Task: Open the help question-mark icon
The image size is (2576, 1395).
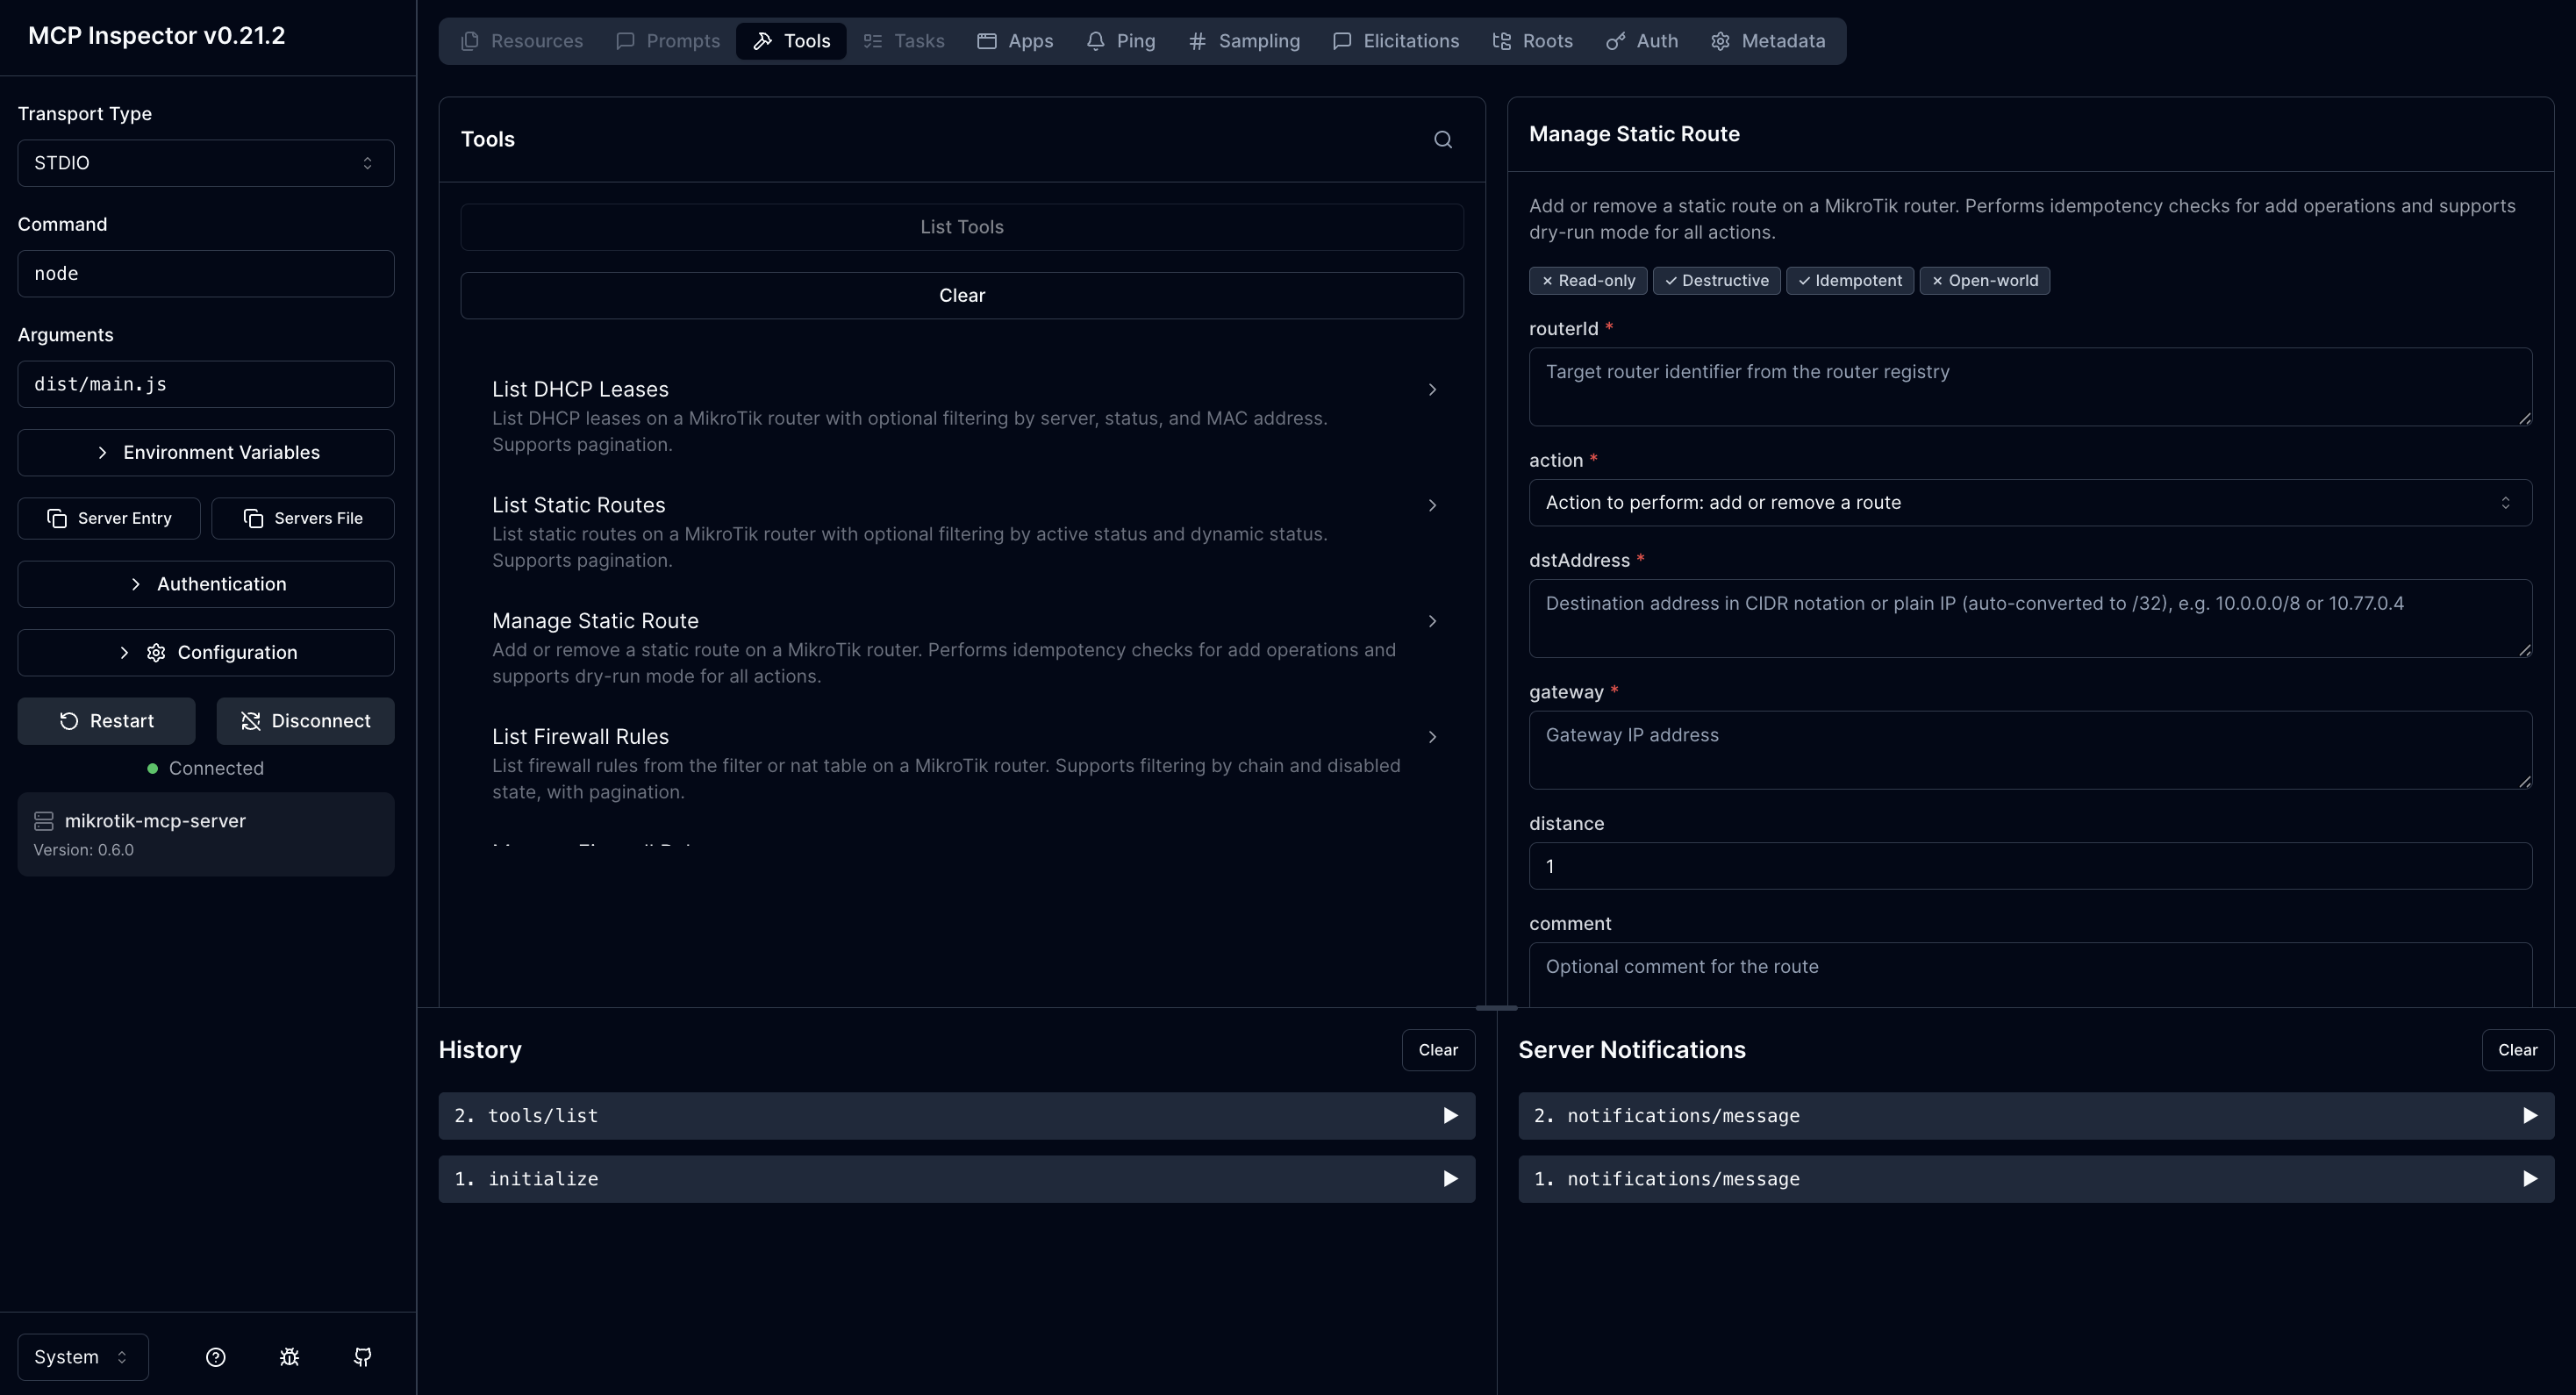Action: tap(216, 1357)
